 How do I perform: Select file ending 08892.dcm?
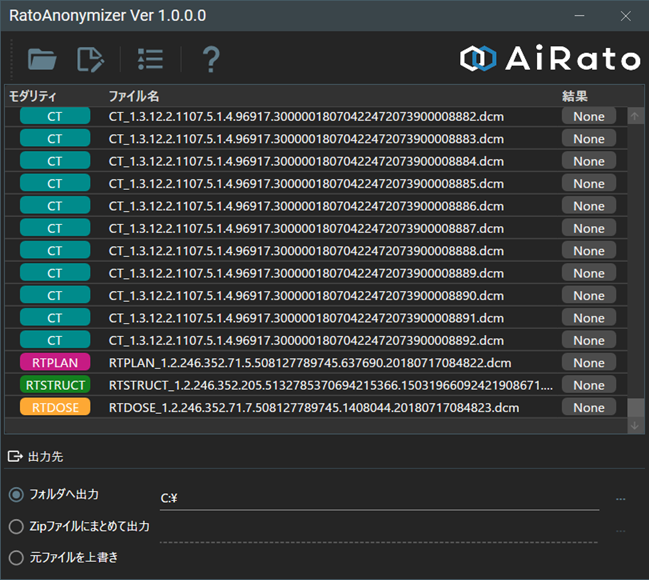coord(306,340)
